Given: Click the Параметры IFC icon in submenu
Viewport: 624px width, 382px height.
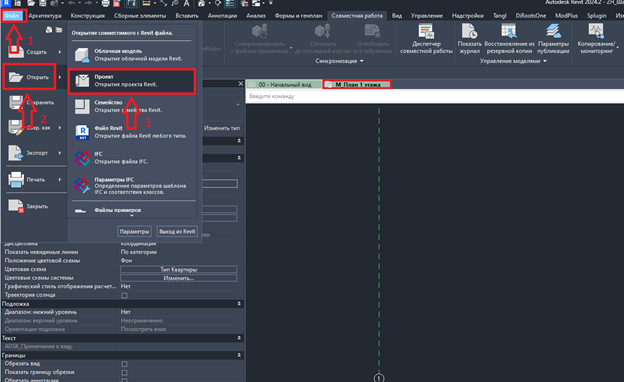Looking at the screenshot, I should 82,185.
